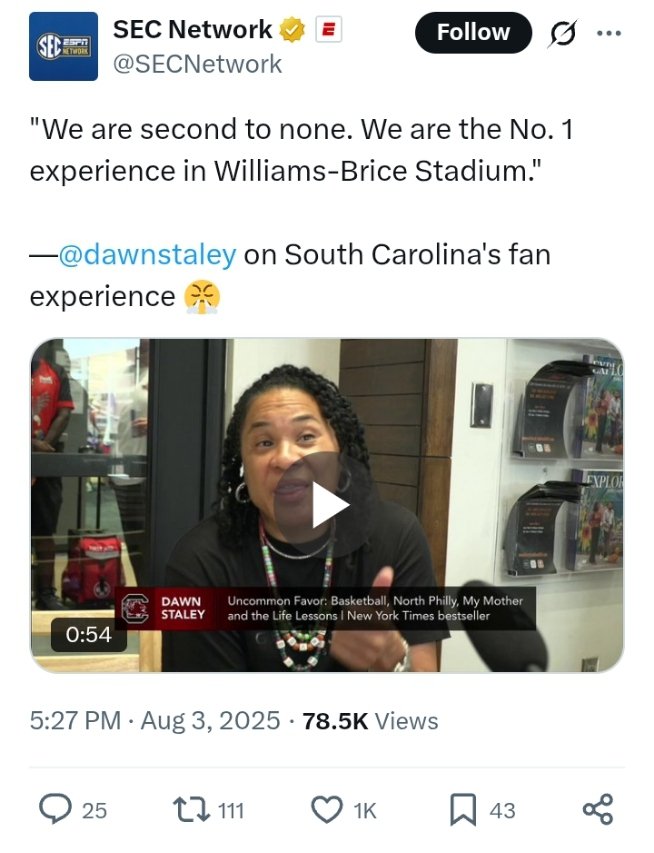Share the tweet via share icon
The width and height of the screenshot is (654, 853).
point(598,809)
